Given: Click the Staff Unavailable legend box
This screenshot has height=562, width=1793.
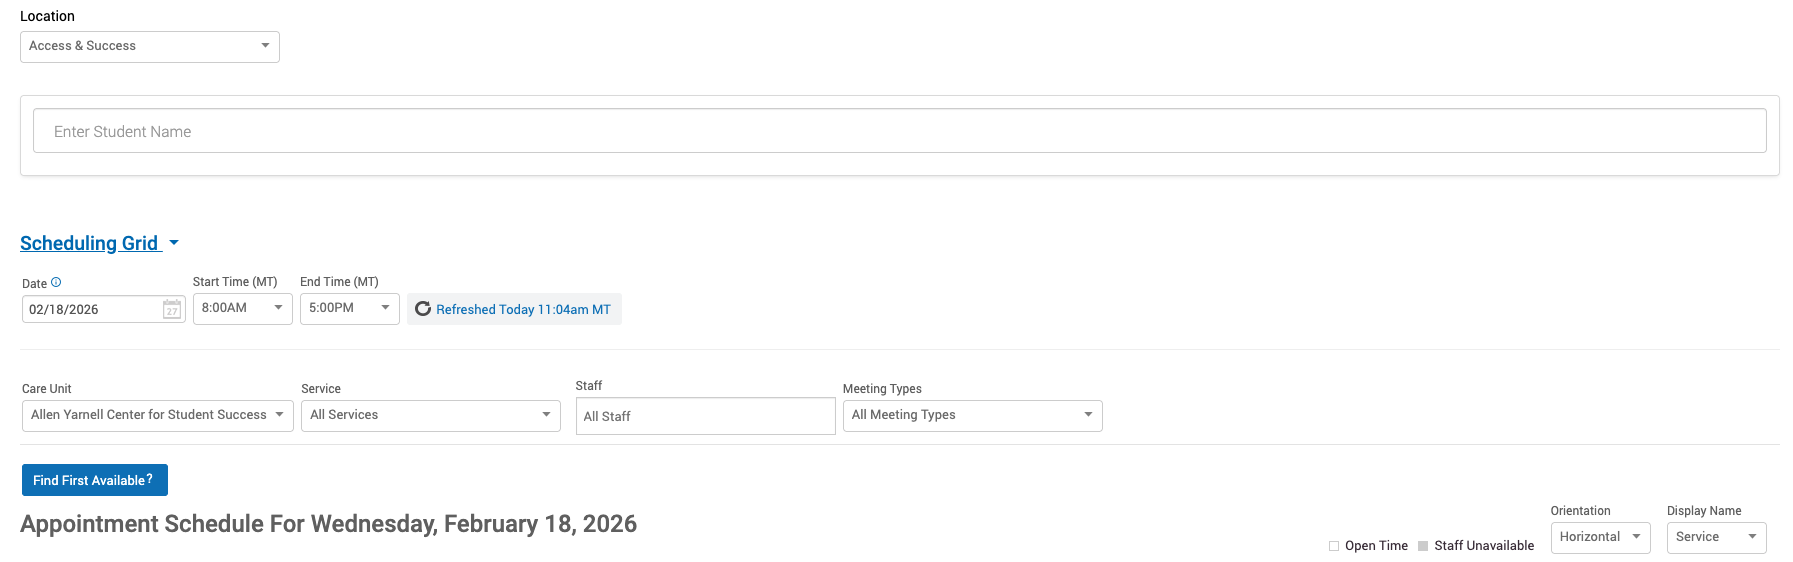Looking at the screenshot, I should 1423,546.
